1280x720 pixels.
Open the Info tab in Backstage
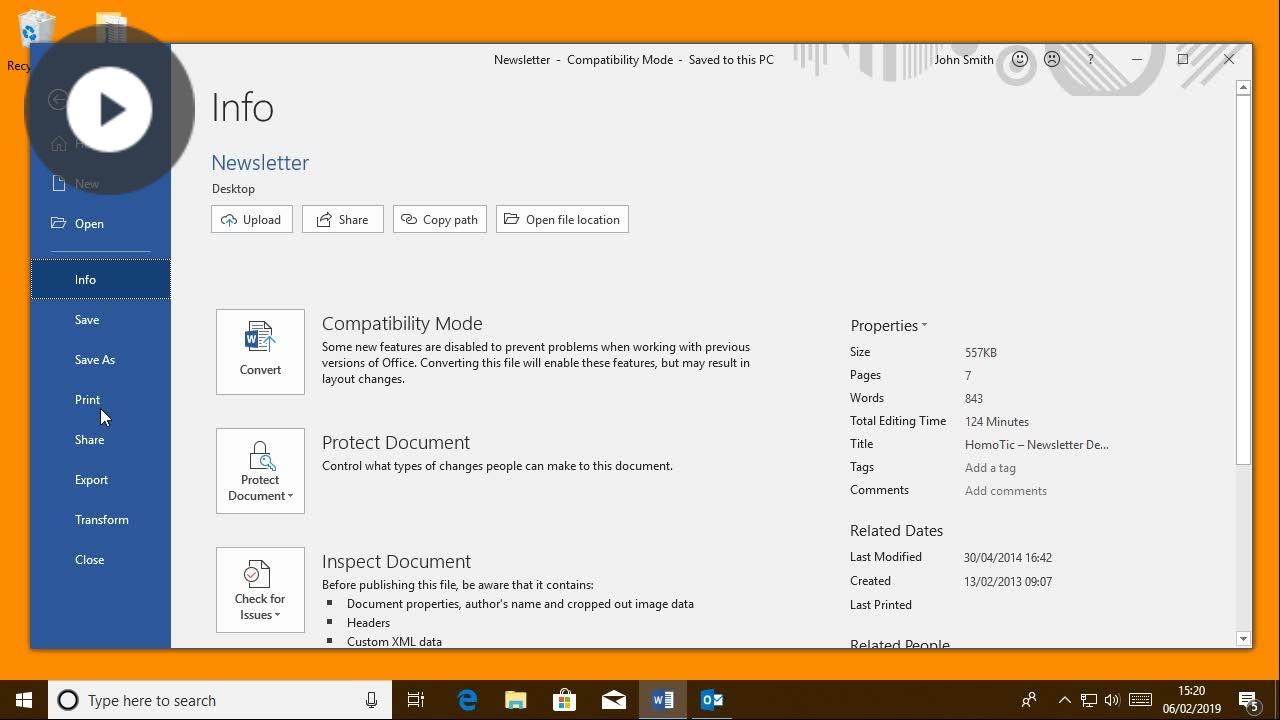click(100, 279)
